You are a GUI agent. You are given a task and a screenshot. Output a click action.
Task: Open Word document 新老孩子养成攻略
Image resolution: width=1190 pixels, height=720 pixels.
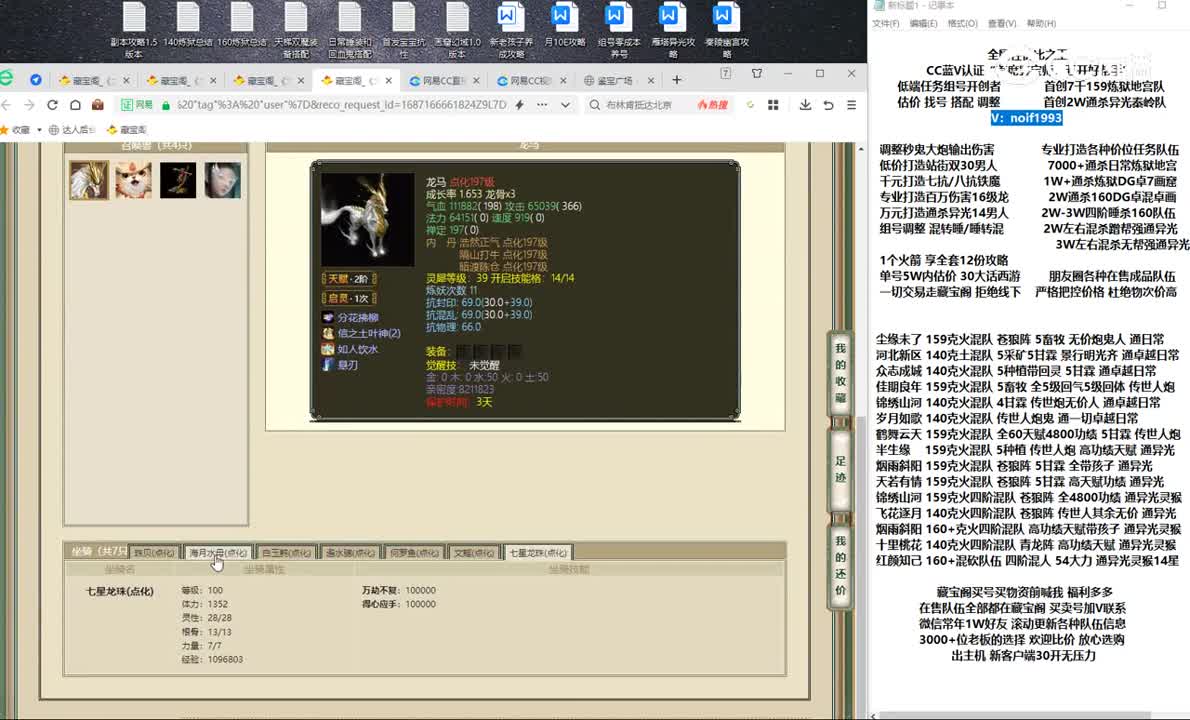[x=512, y=29]
